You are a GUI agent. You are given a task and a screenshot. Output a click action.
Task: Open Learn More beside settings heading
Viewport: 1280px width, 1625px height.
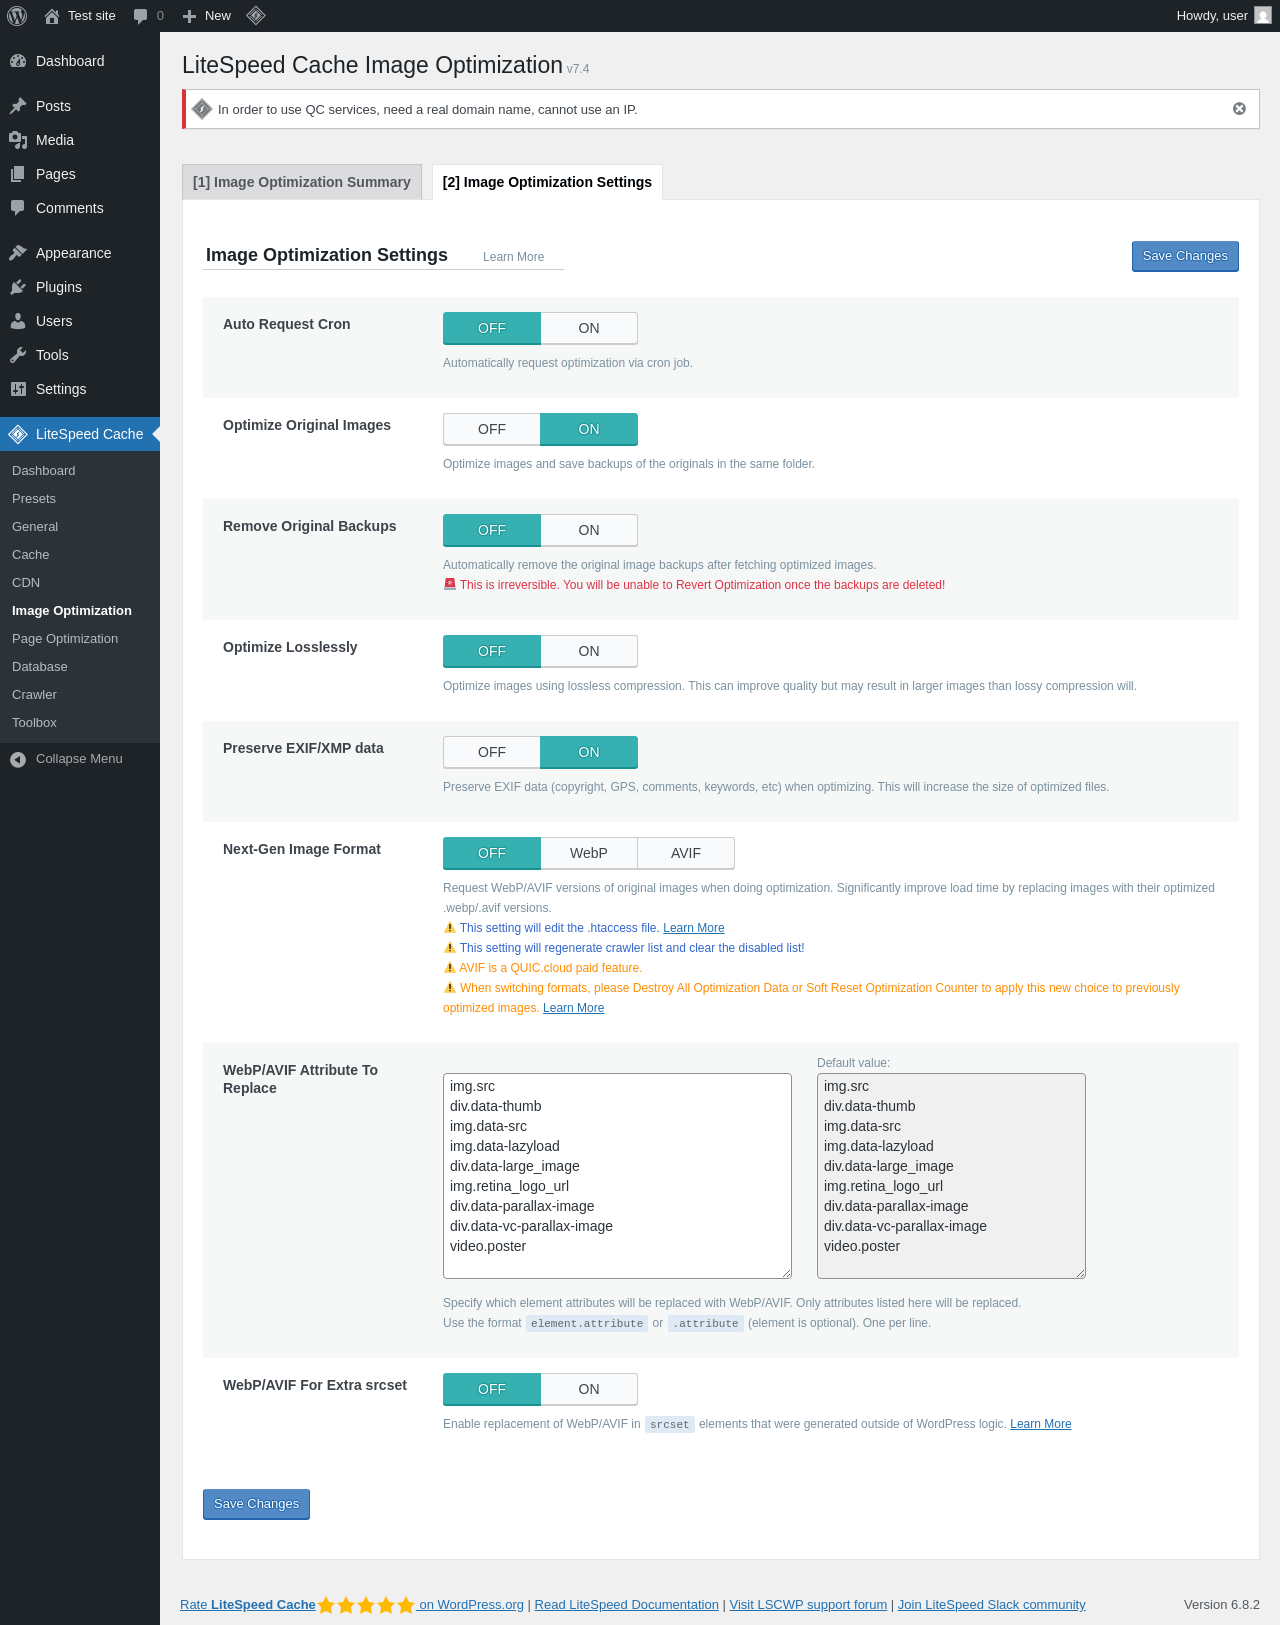[x=513, y=257]
